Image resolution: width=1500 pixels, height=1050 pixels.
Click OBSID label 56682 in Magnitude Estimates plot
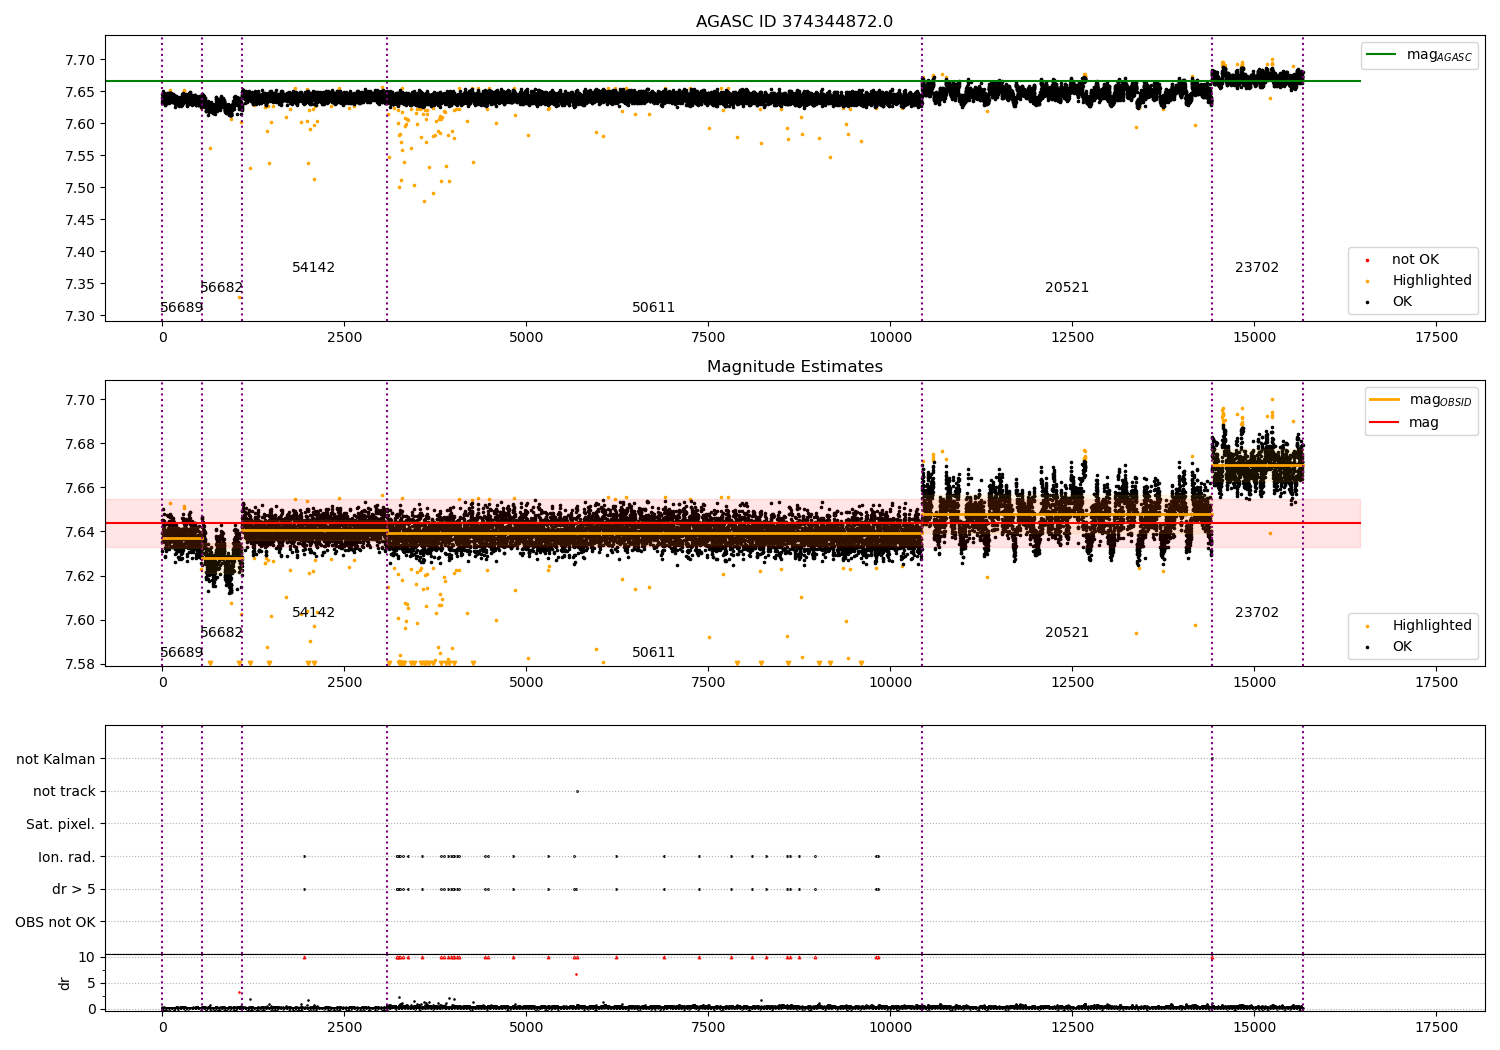tap(221, 633)
